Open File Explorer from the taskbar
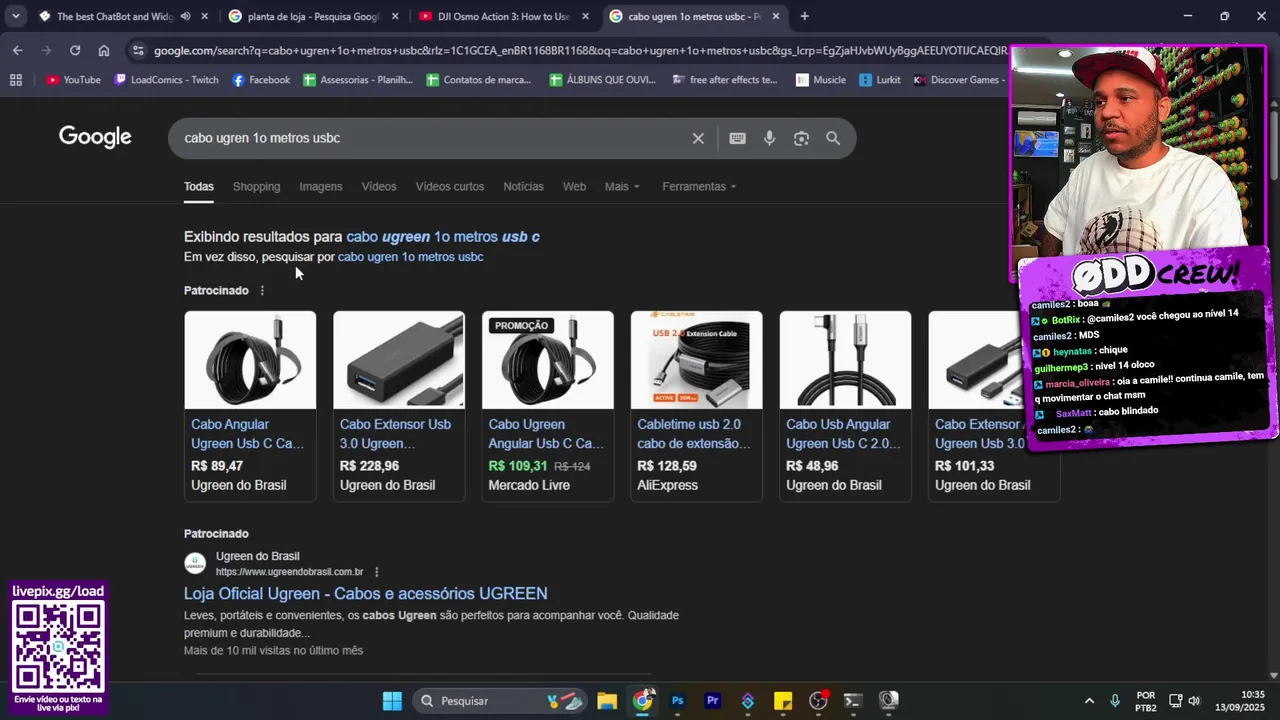This screenshot has width=1280, height=720. [x=607, y=701]
